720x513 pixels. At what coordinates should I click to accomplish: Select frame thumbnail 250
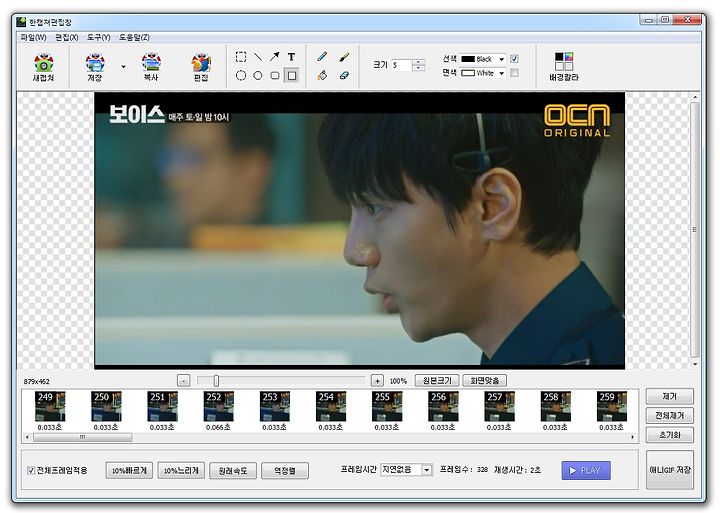106,406
